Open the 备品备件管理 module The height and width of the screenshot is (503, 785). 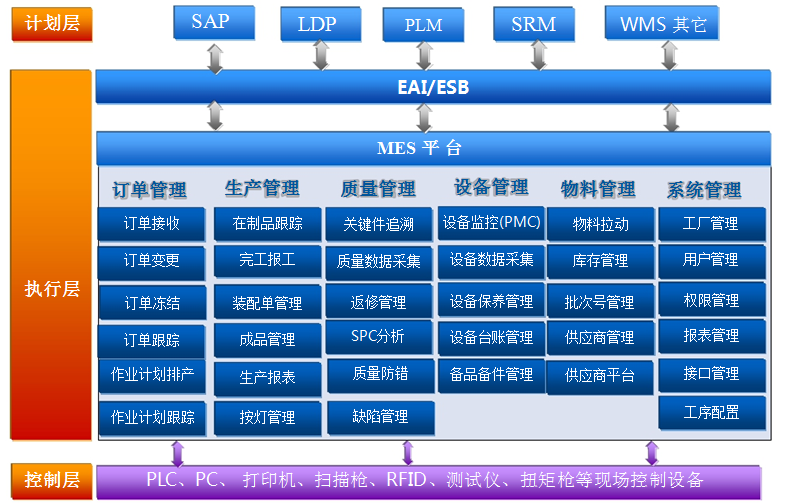coord(491,375)
